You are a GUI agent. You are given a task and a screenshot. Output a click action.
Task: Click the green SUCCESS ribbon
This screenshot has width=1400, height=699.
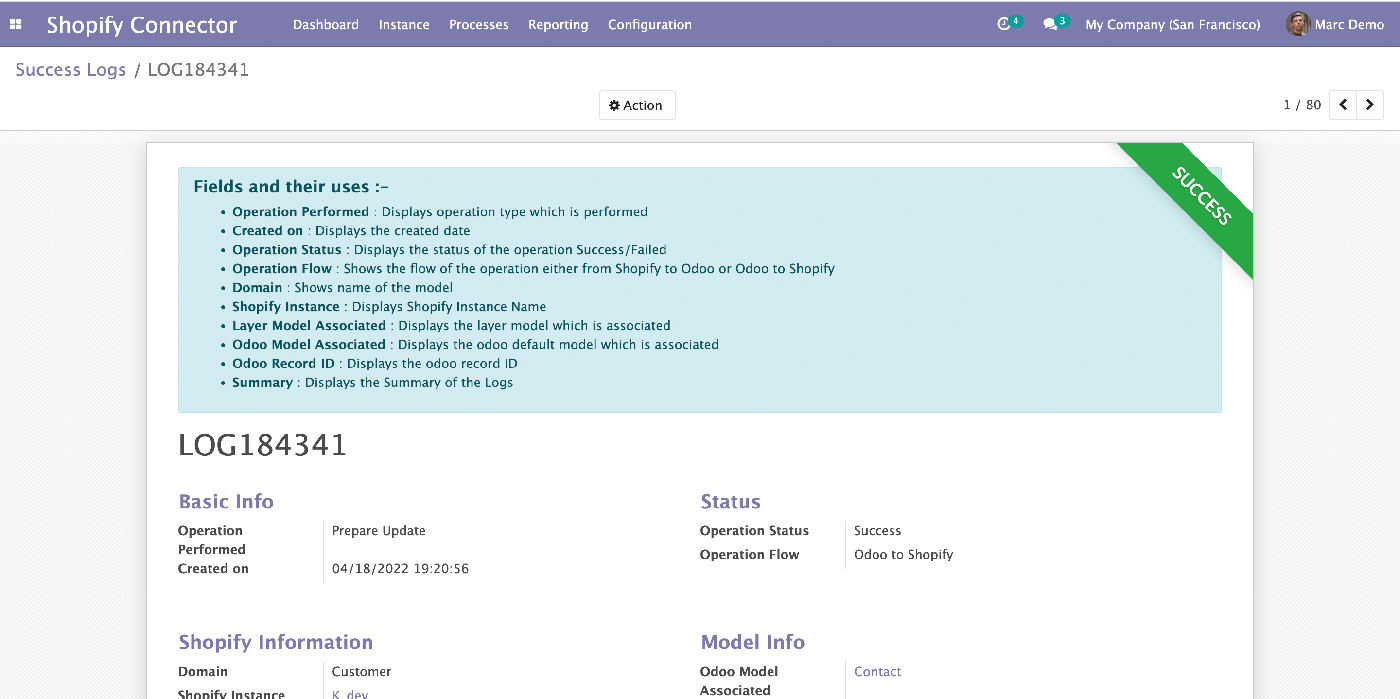click(x=1200, y=196)
